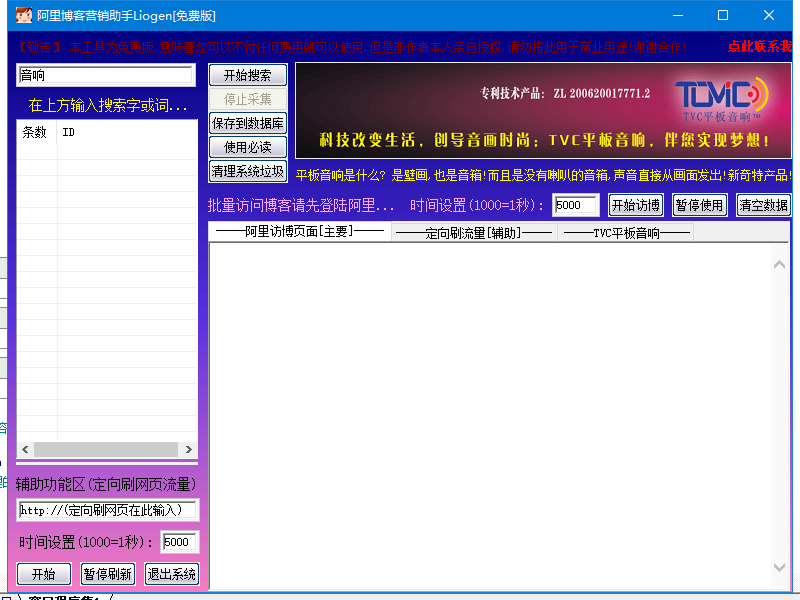Click the 暂停刷新 button
800x600 pixels.
pyautogui.click(x=108, y=574)
